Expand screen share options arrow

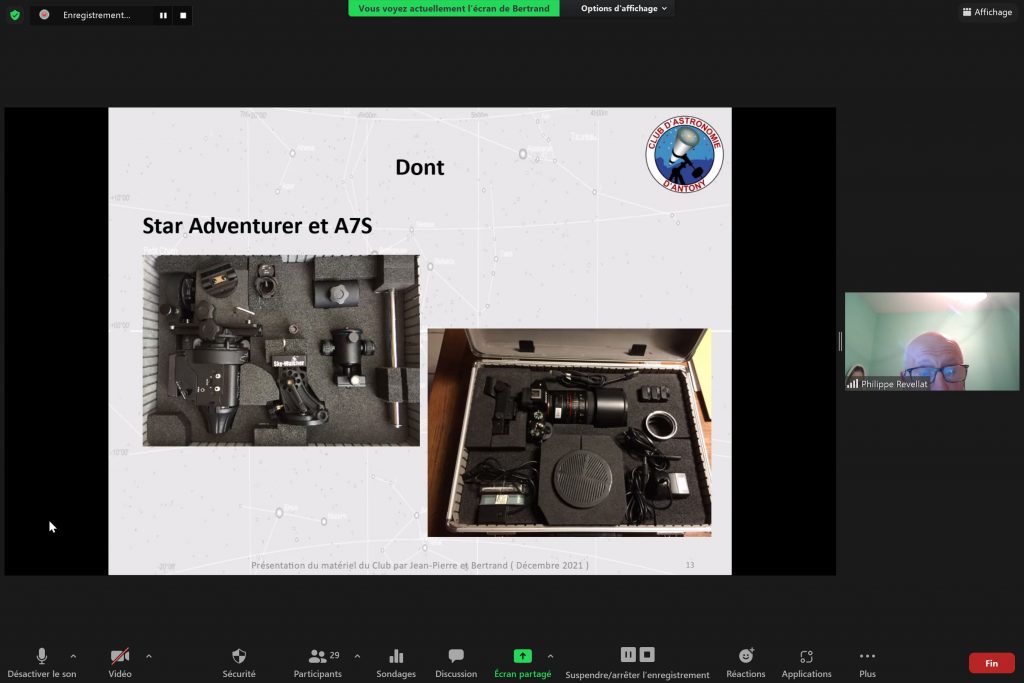pyautogui.click(x=551, y=656)
